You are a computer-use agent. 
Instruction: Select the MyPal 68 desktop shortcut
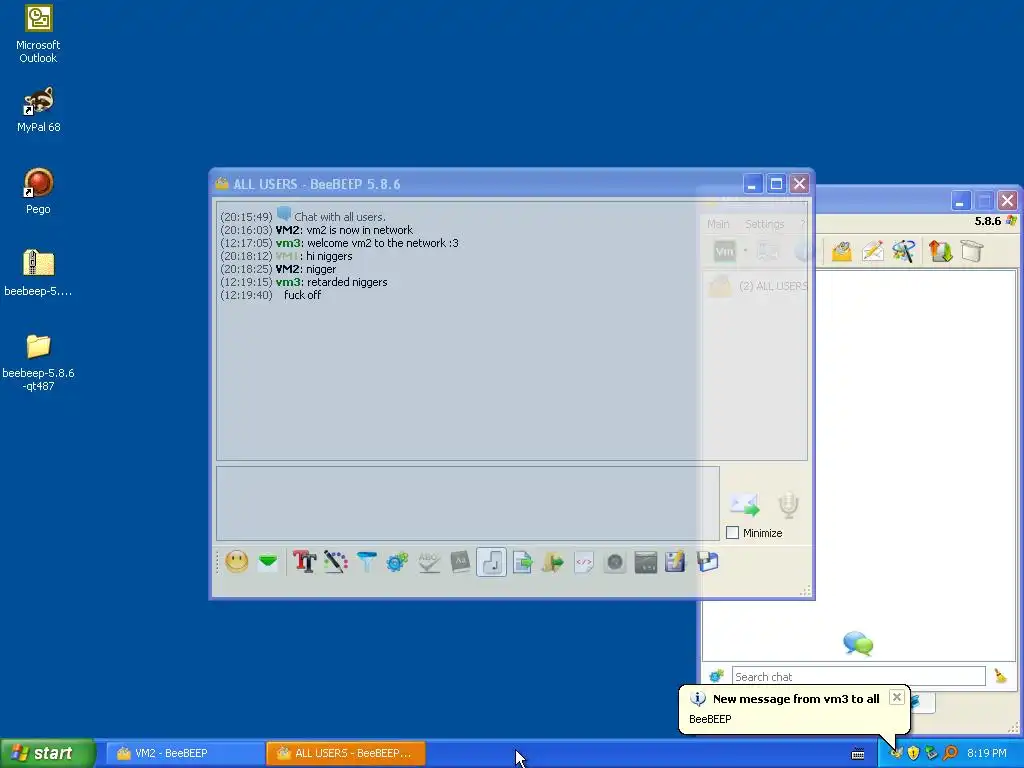(39, 109)
